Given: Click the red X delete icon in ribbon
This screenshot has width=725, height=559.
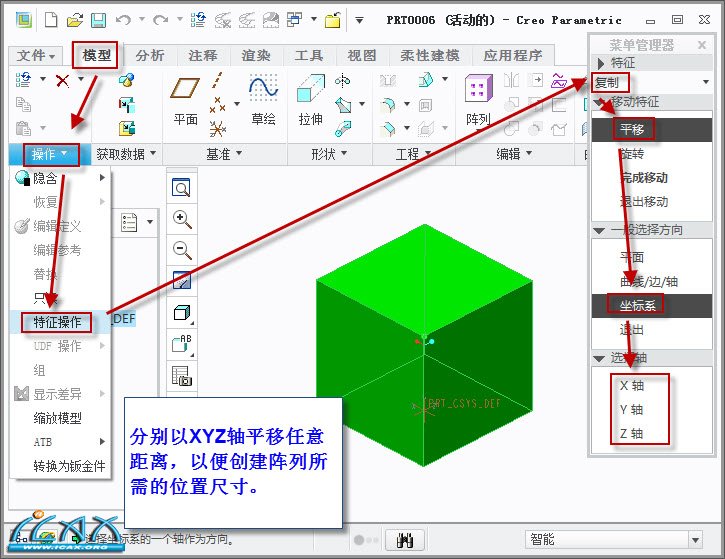Looking at the screenshot, I should pos(62,80).
